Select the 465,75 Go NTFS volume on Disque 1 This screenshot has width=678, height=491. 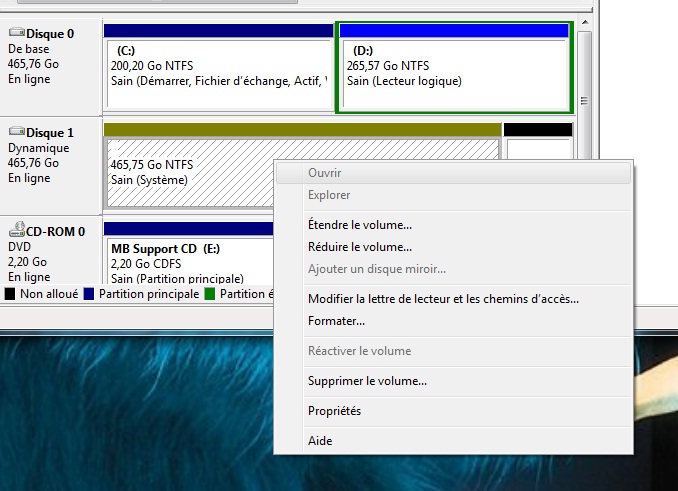pyautogui.click(x=190, y=172)
